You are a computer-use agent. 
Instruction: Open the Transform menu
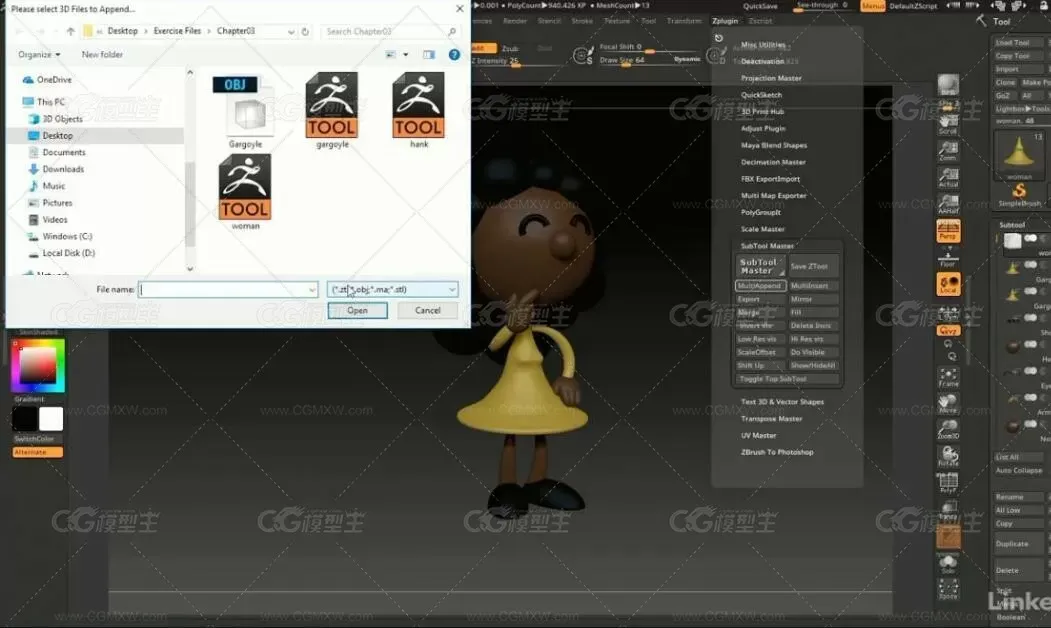[x=684, y=21]
